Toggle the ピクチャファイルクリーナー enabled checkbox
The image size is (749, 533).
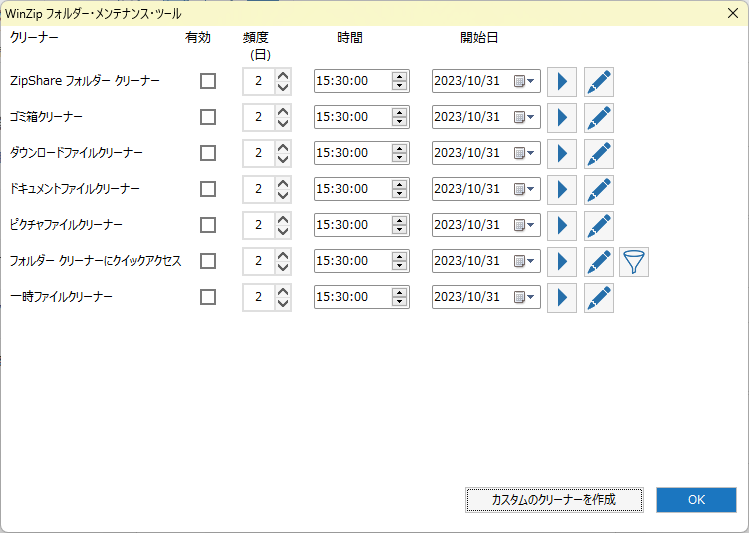(208, 225)
